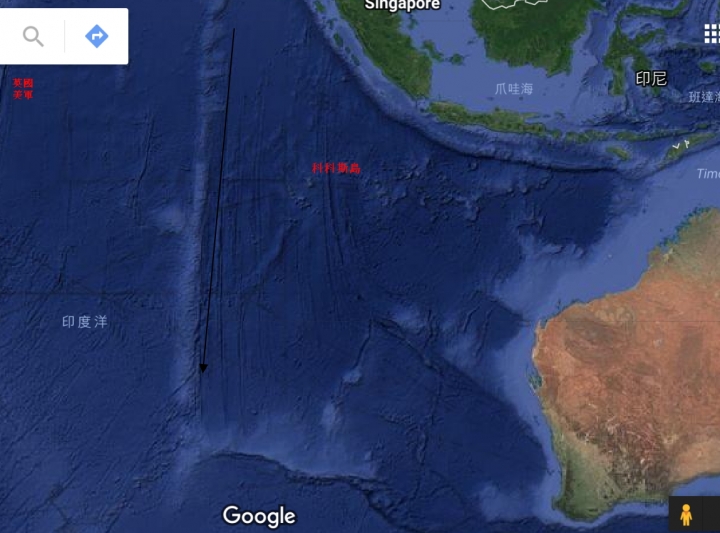Click the 印尼 country label
The image size is (720, 533).
[x=651, y=79]
